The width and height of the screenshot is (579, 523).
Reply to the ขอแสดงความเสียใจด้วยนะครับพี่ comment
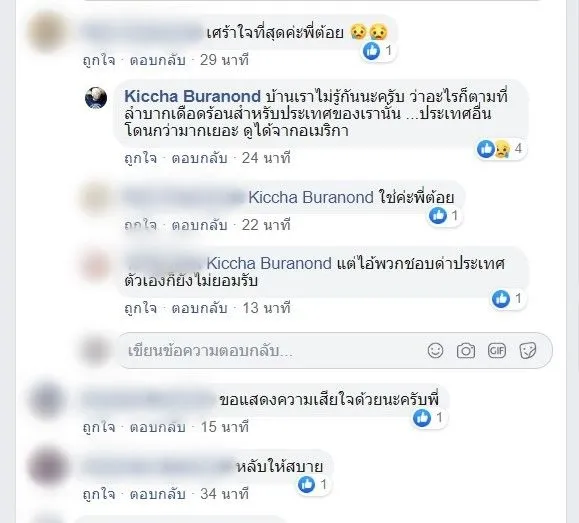click(x=158, y=427)
